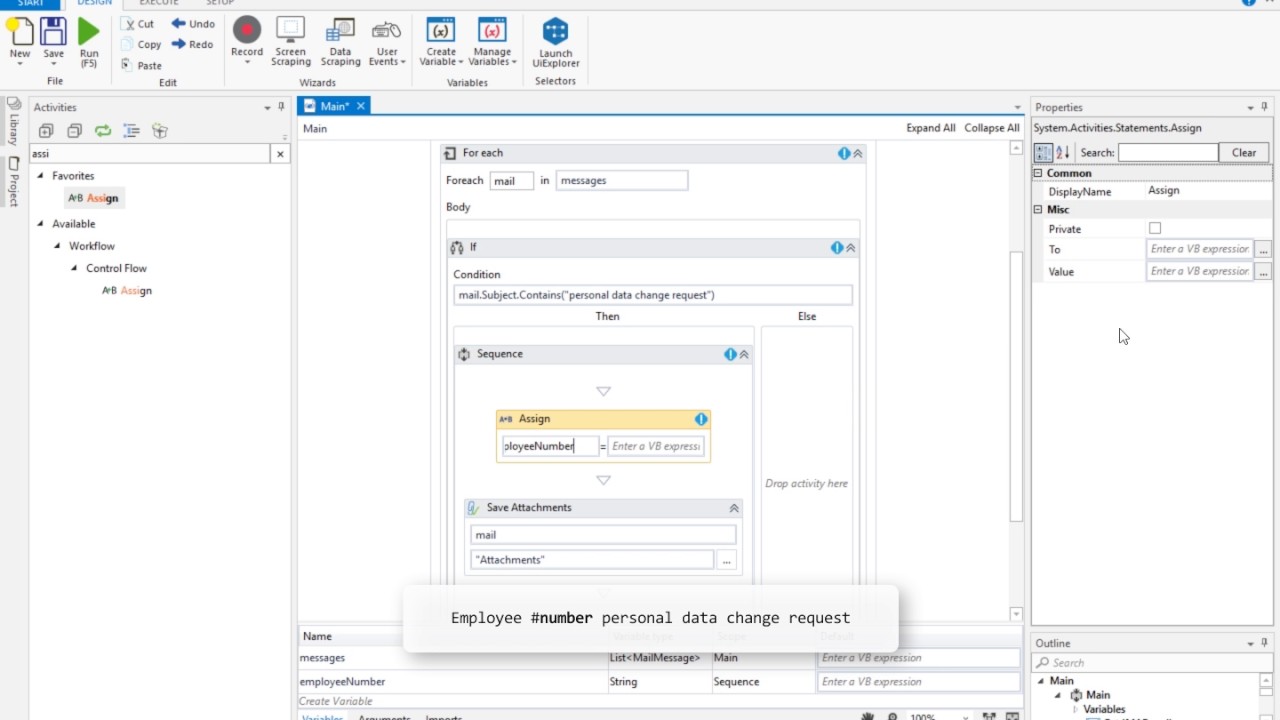Pin the Properties panel
1280x720 pixels.
[x=1265, y=107]
